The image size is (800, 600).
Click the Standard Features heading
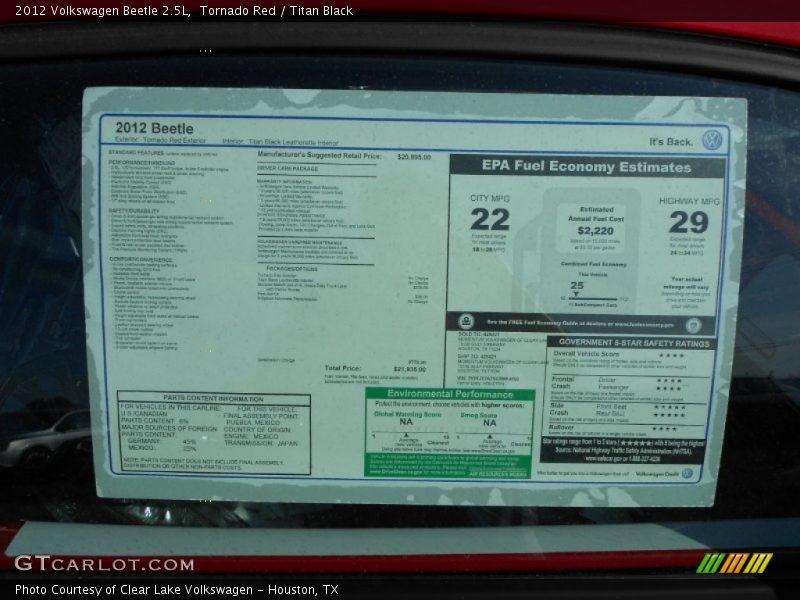click(136, 153)
